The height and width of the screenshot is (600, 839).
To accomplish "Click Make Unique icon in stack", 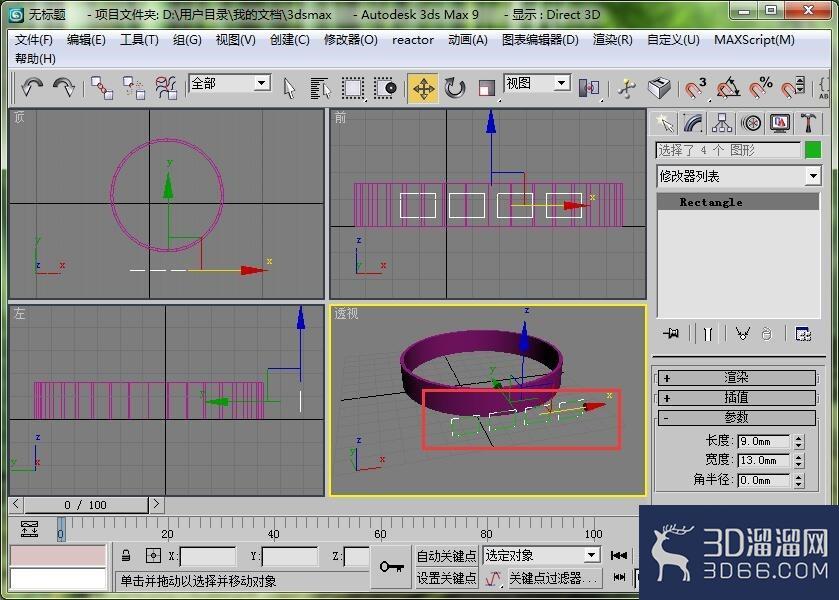I will [742, 334].
